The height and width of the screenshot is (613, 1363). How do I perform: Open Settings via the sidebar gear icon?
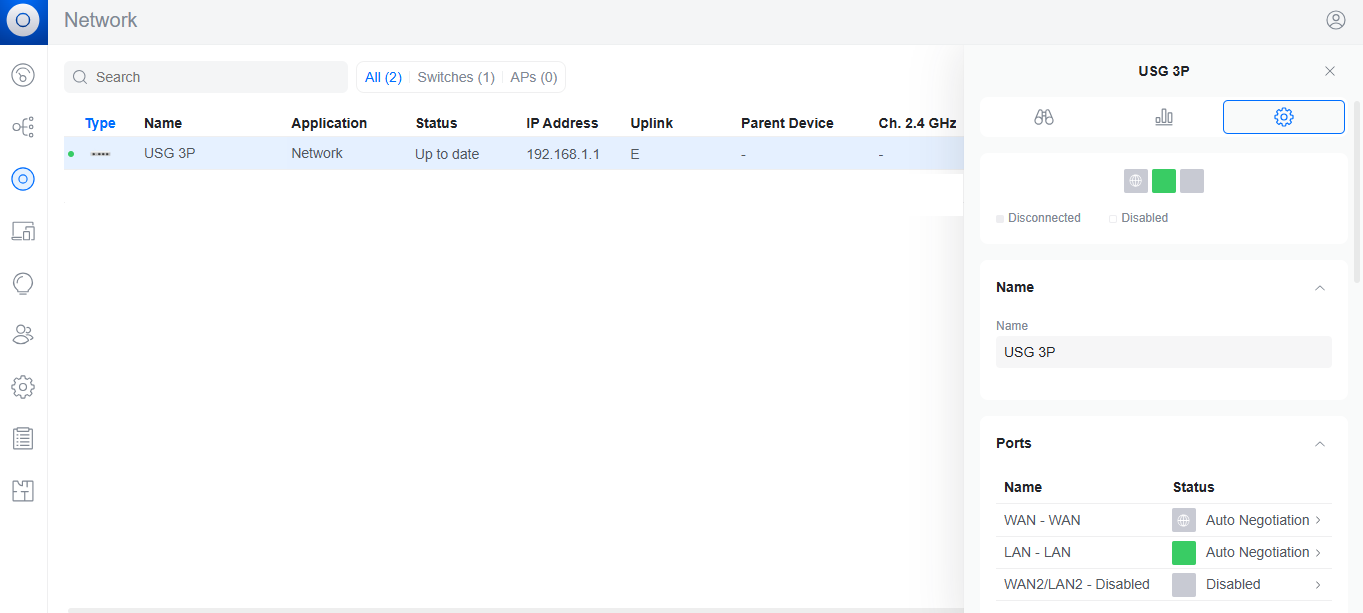pos(23,387)
